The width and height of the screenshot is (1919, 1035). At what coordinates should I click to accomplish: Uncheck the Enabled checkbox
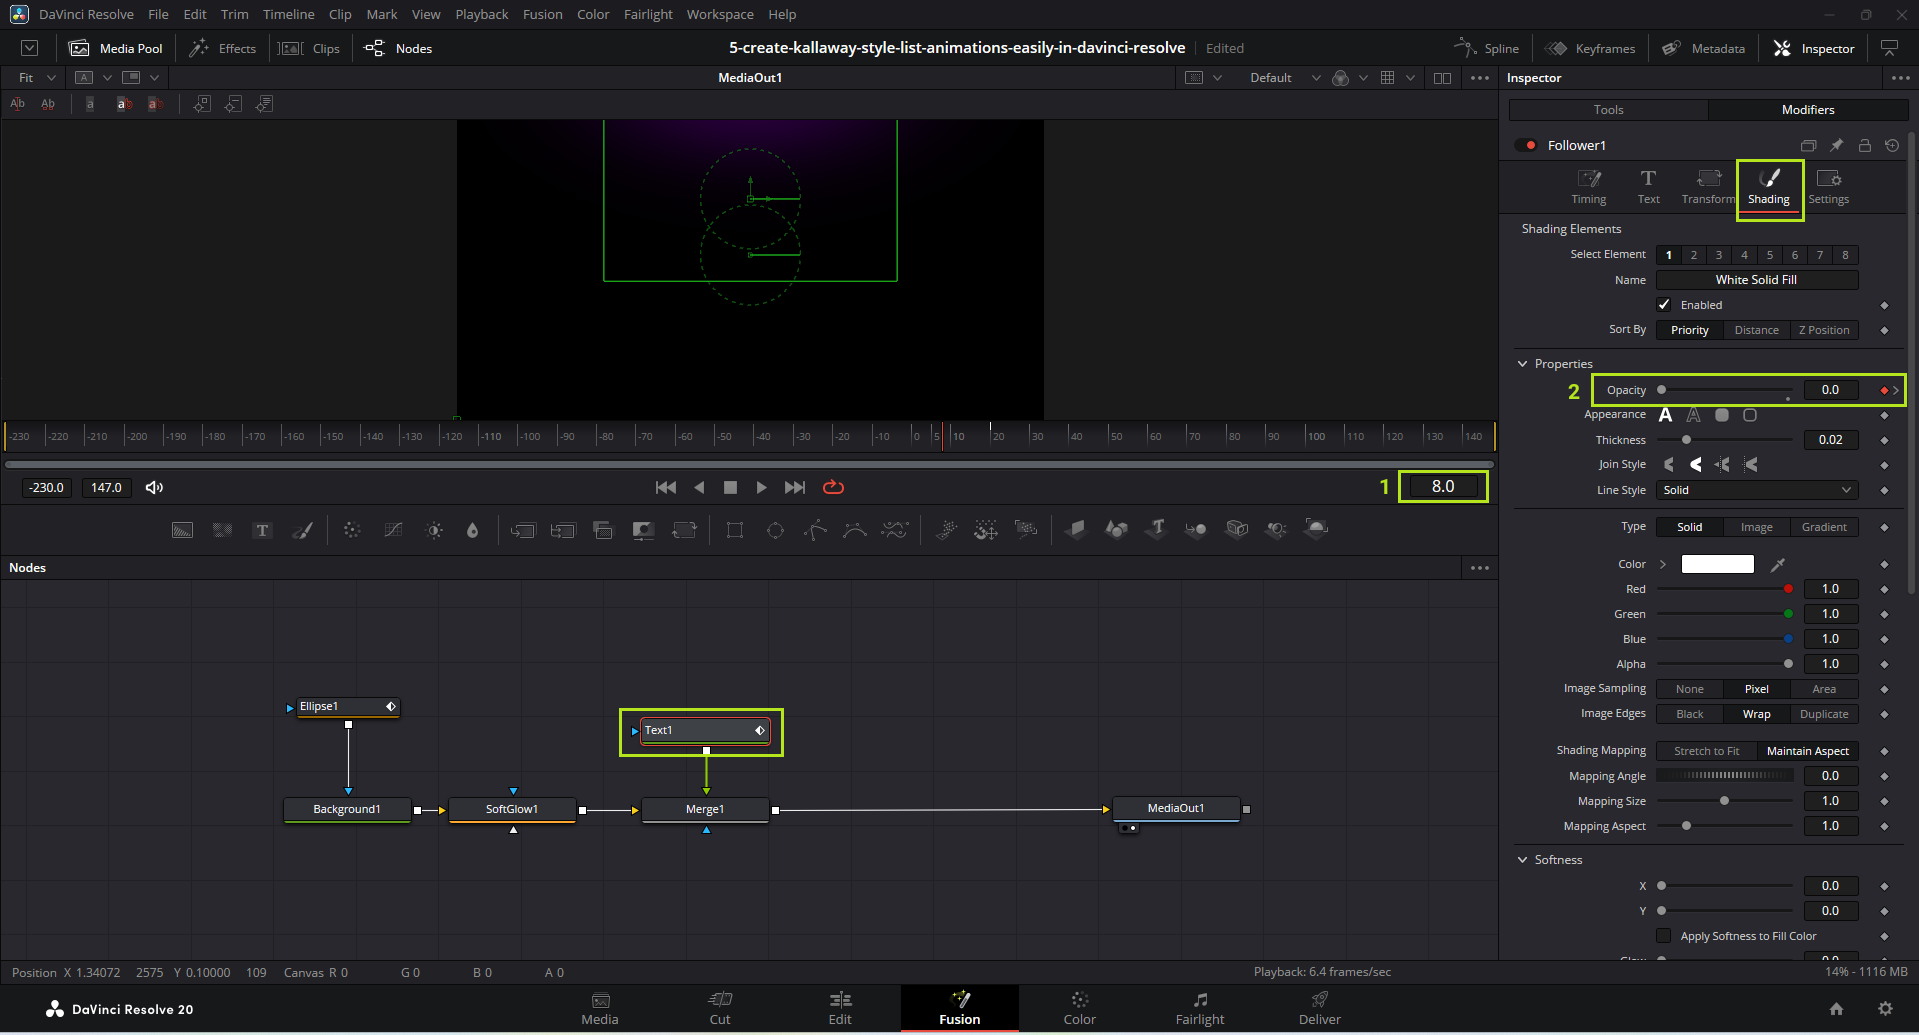coord(1664,305)
